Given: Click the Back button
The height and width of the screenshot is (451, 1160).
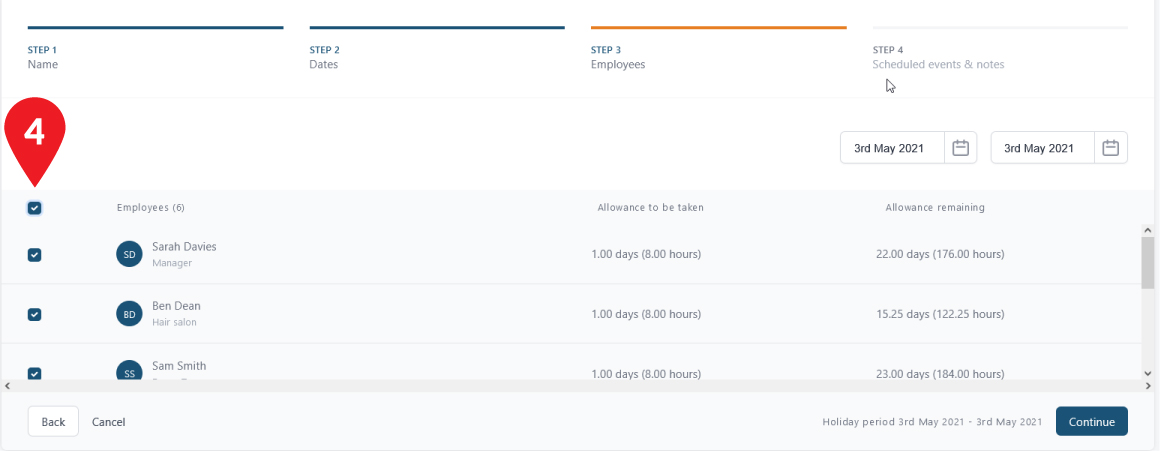Looking at the screenshot, I should click(x=53, y=421).
